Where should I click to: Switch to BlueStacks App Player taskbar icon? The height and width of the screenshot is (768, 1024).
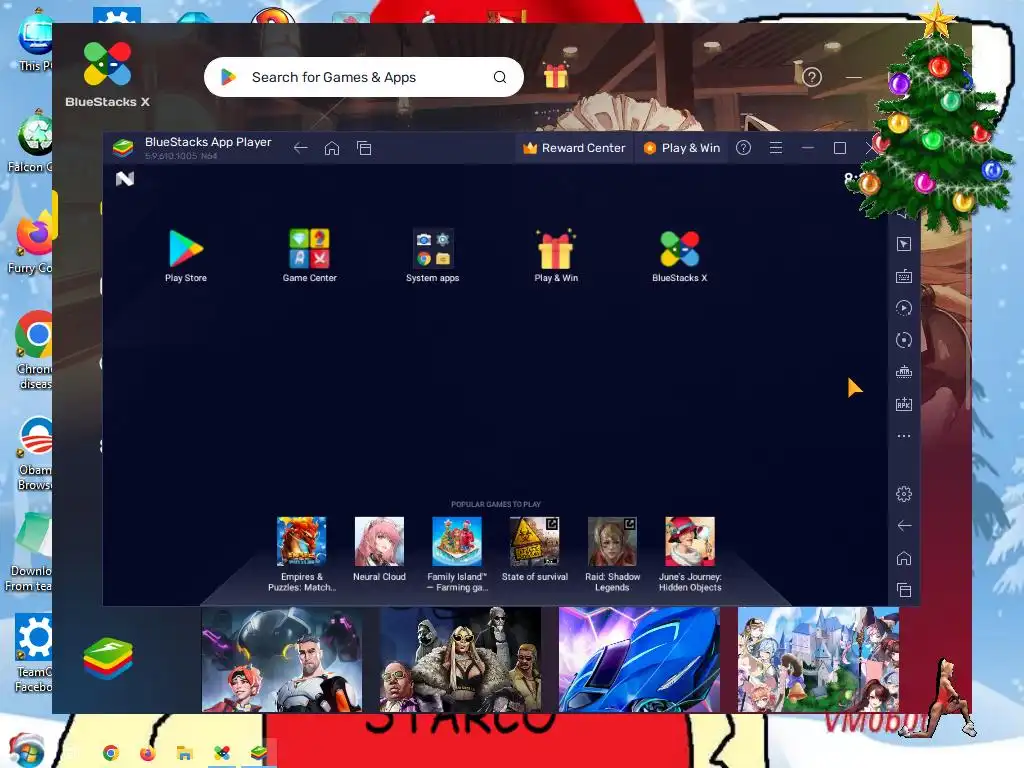(x=259, y=753)
